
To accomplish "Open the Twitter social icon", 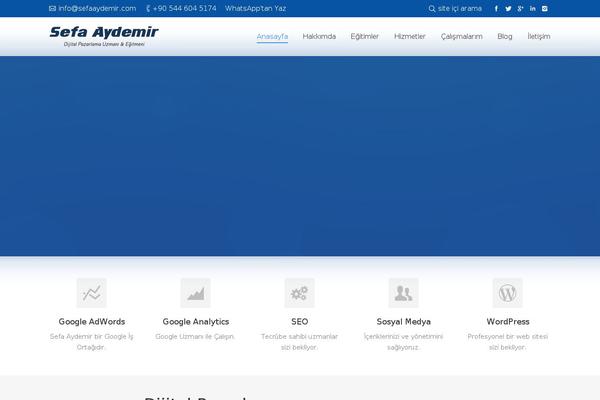I will tap(508, 8).
